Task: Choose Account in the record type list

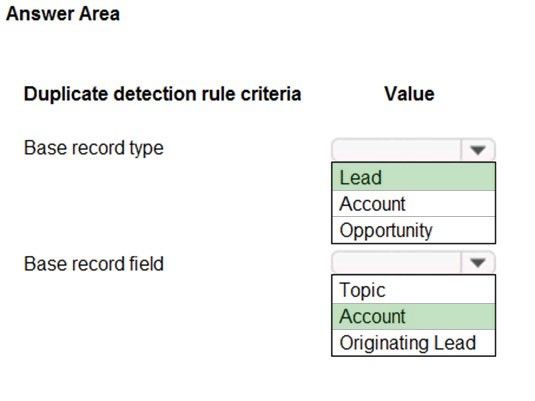Action: (413, 203)
